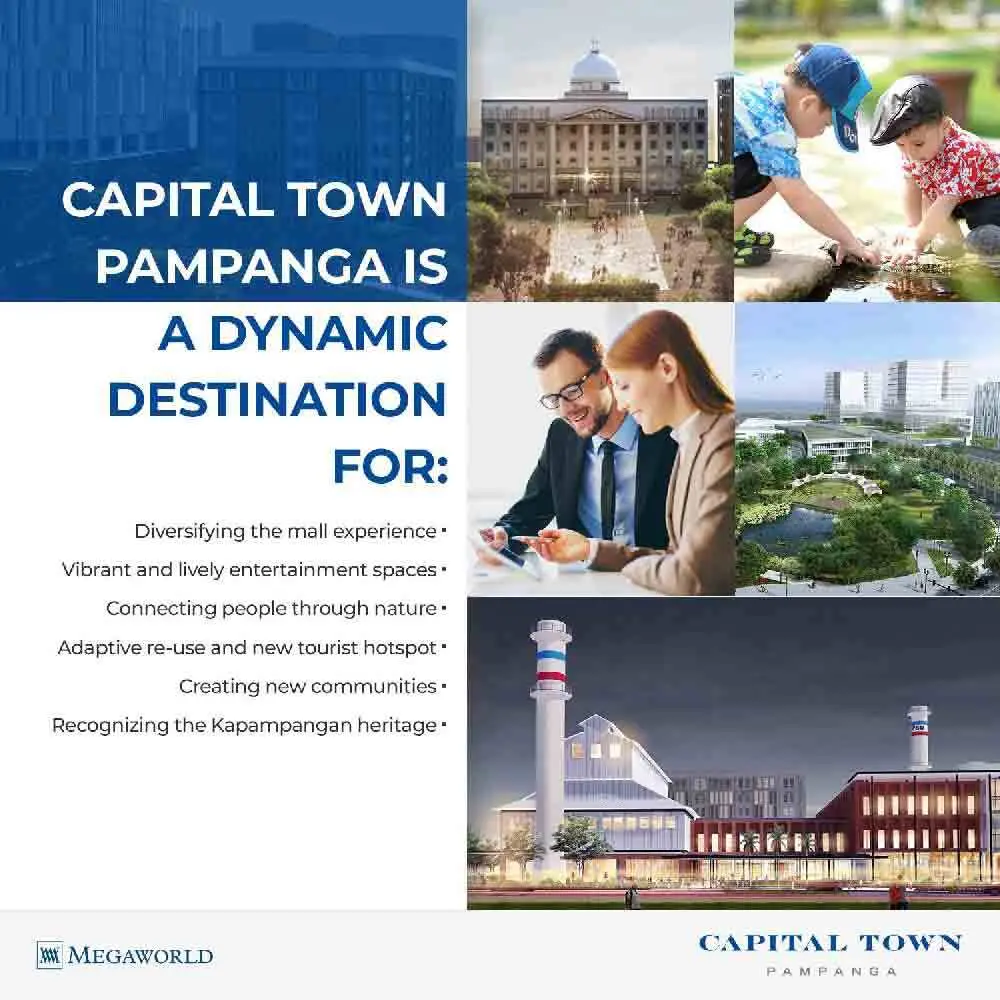Open the night factory with smokestacks rendering
The width and height of the screenshot is (1000, 1000).
tap(733, 753)
